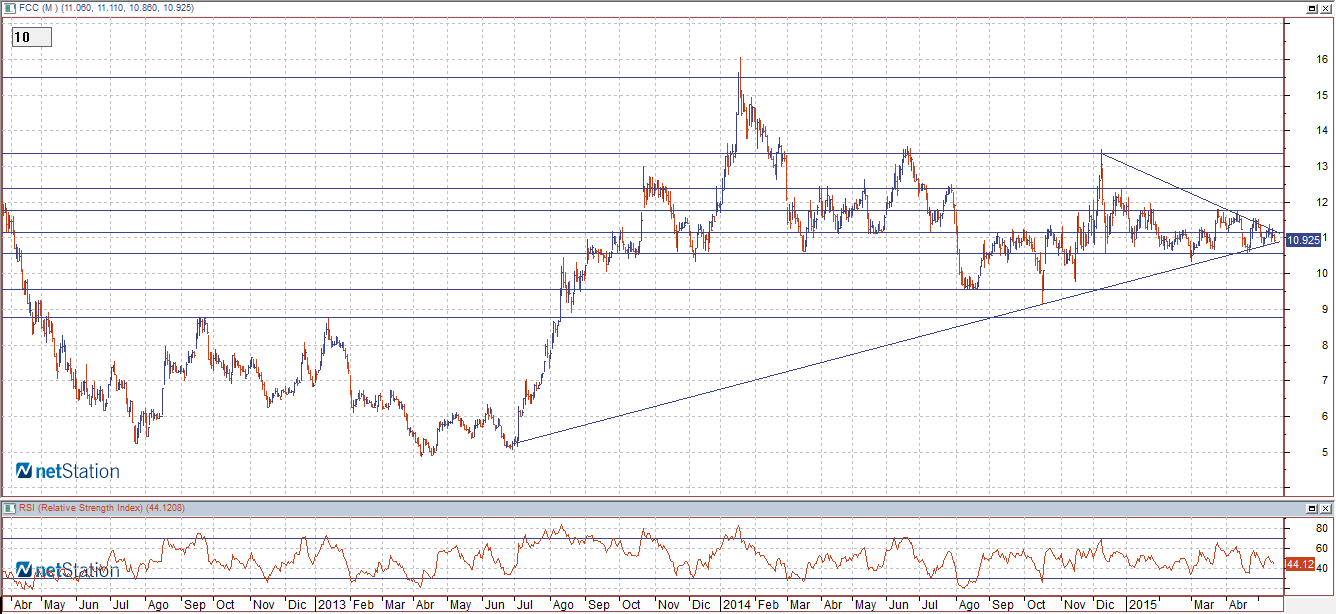
Task: Close the FCC price chart panel
Action: pos(1325,8)
